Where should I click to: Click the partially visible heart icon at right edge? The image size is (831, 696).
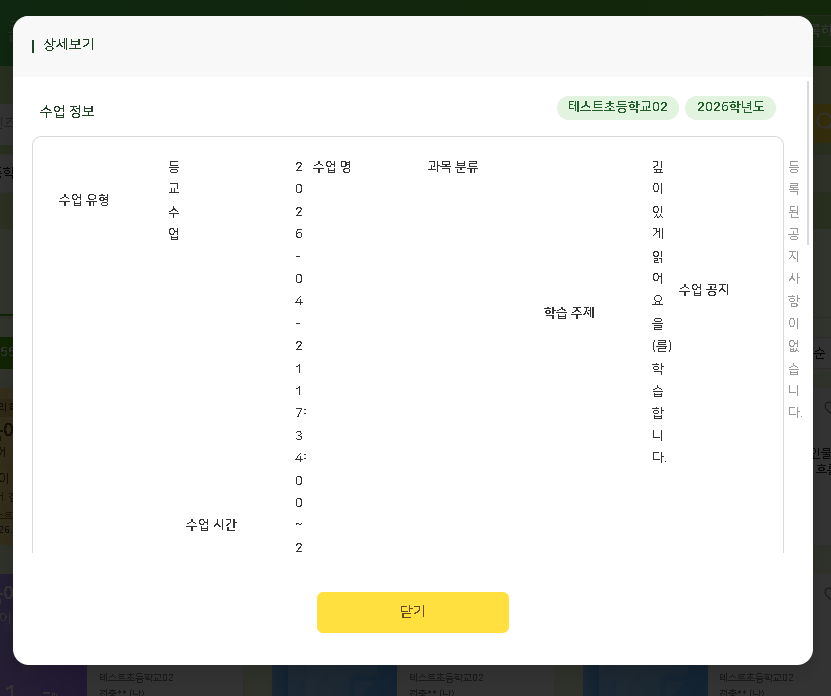(x=827, y=408)
